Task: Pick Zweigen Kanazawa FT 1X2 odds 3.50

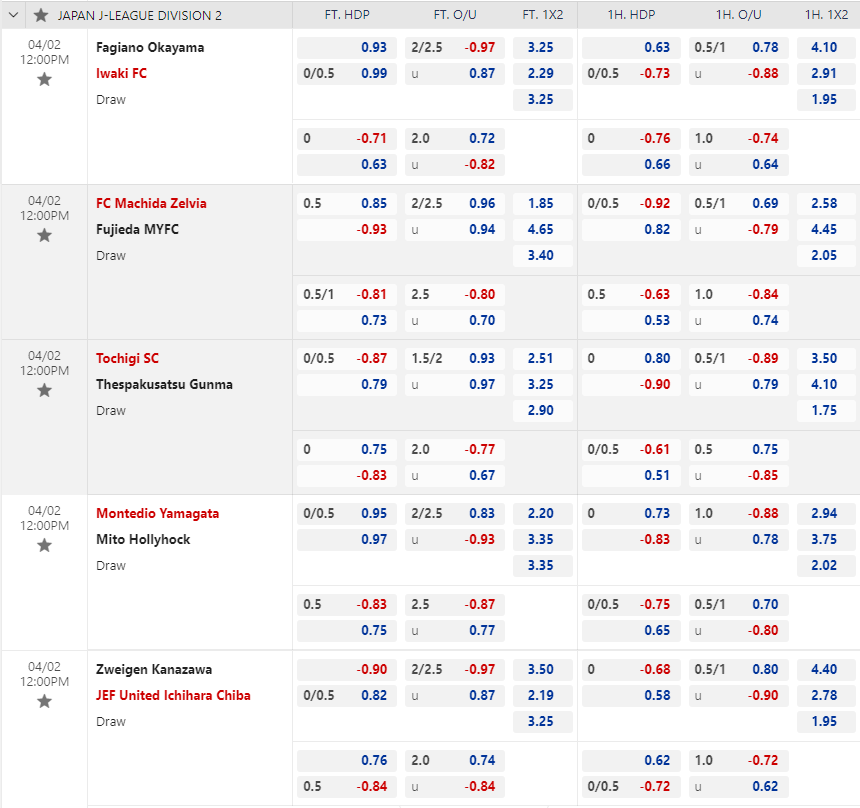Action: coord(542,670)
